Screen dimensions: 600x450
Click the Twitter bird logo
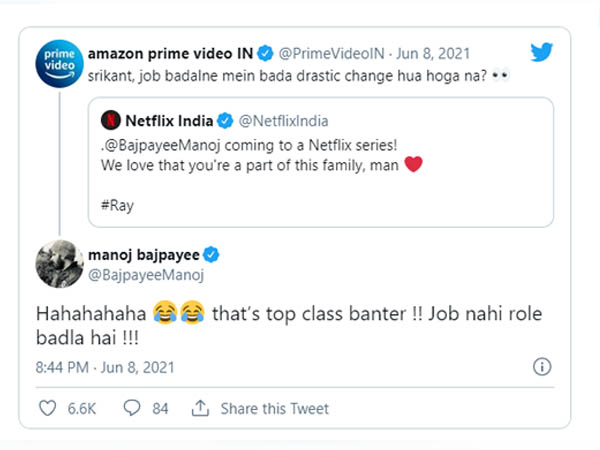coord(543,55)
